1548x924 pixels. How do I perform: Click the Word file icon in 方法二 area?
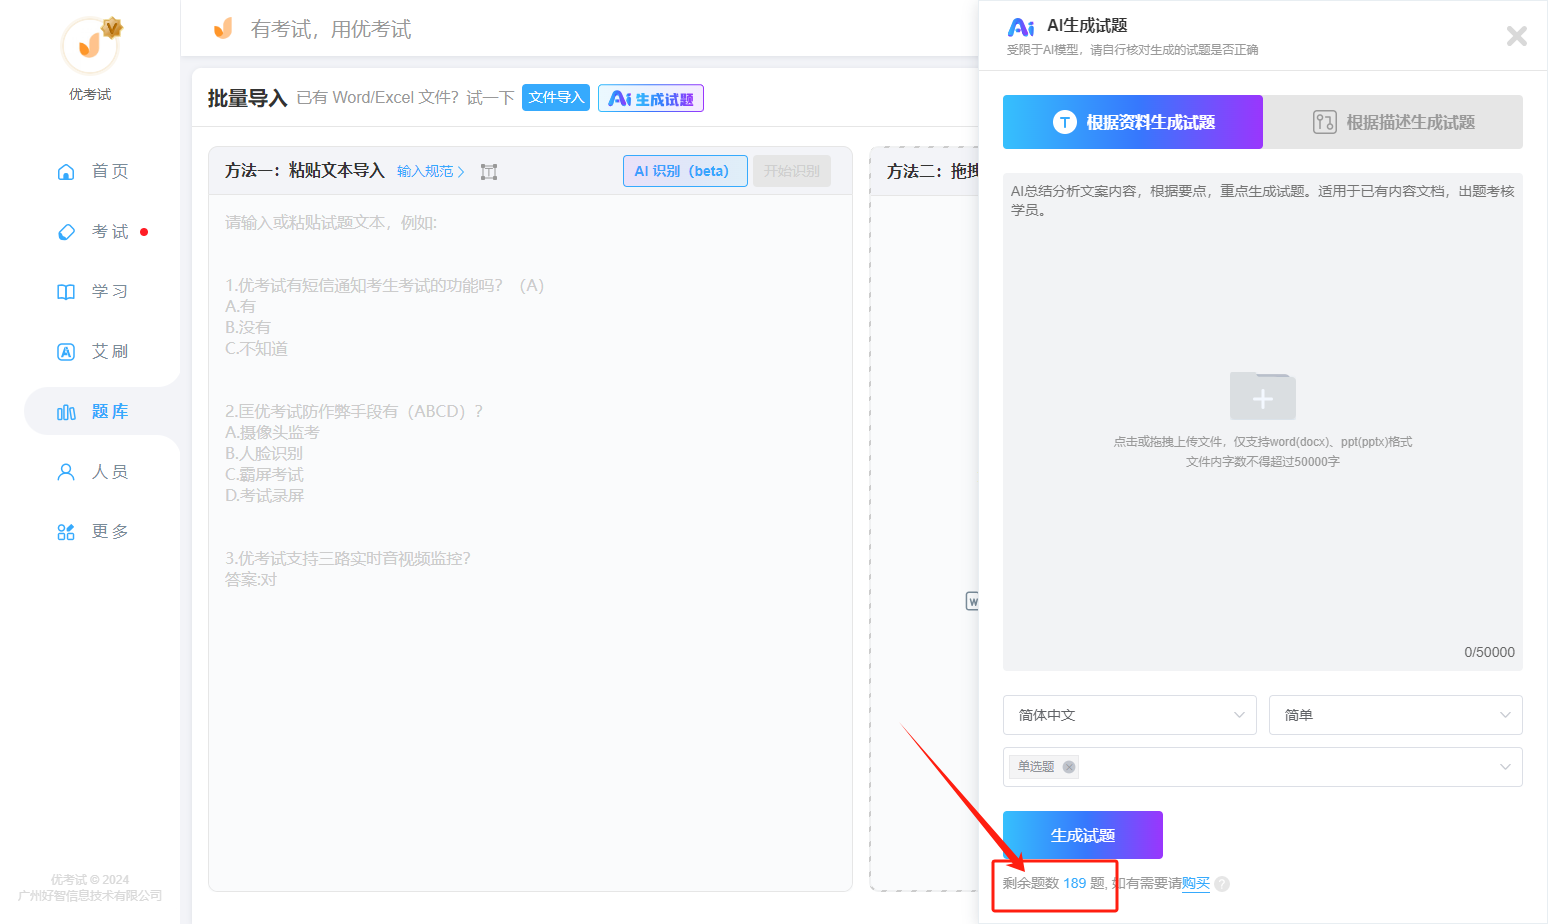pyautogui.click(x=972, y=601)
